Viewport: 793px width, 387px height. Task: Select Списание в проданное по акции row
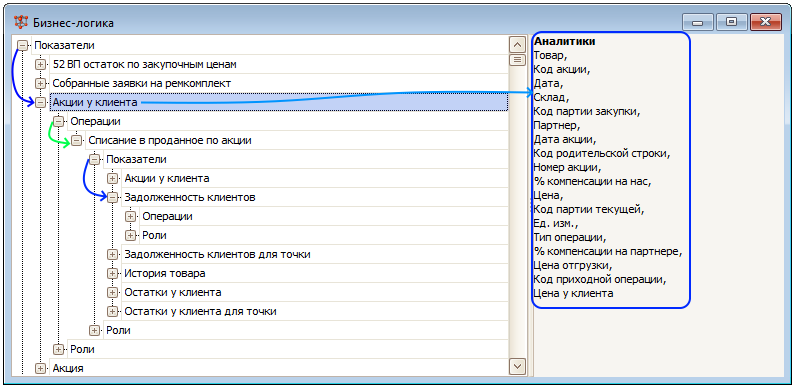click(x=296, y=141)
